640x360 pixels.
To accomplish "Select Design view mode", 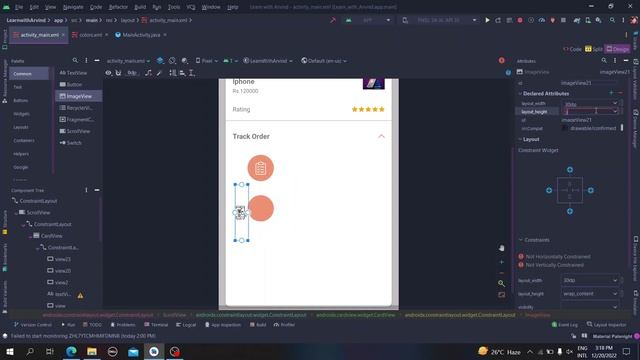I will point(617,49).
